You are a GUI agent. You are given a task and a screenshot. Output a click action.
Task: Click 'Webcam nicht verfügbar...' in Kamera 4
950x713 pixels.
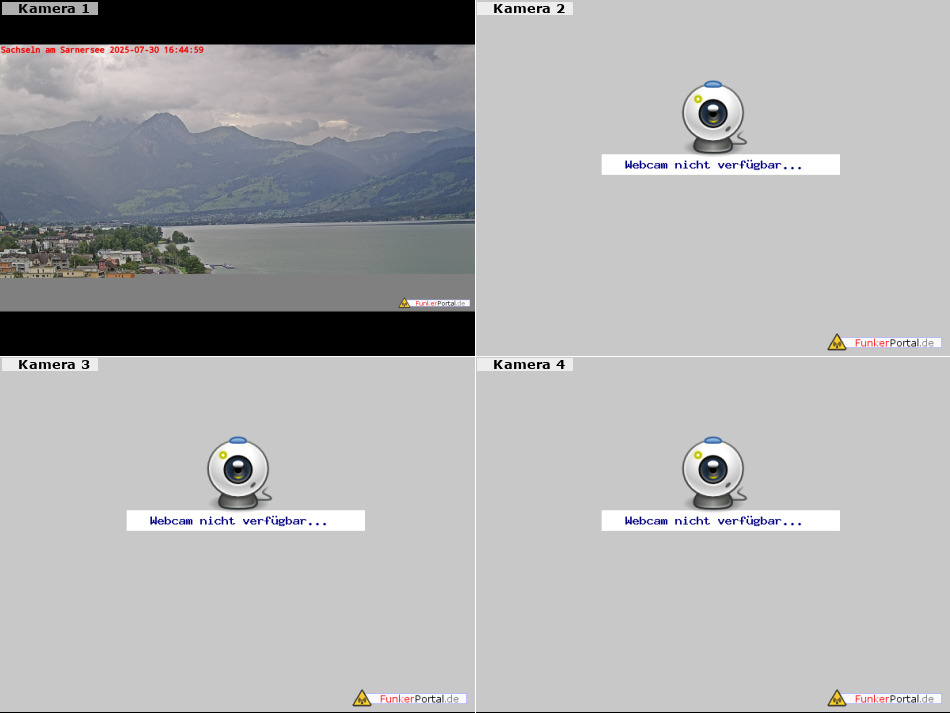[720, 520]
